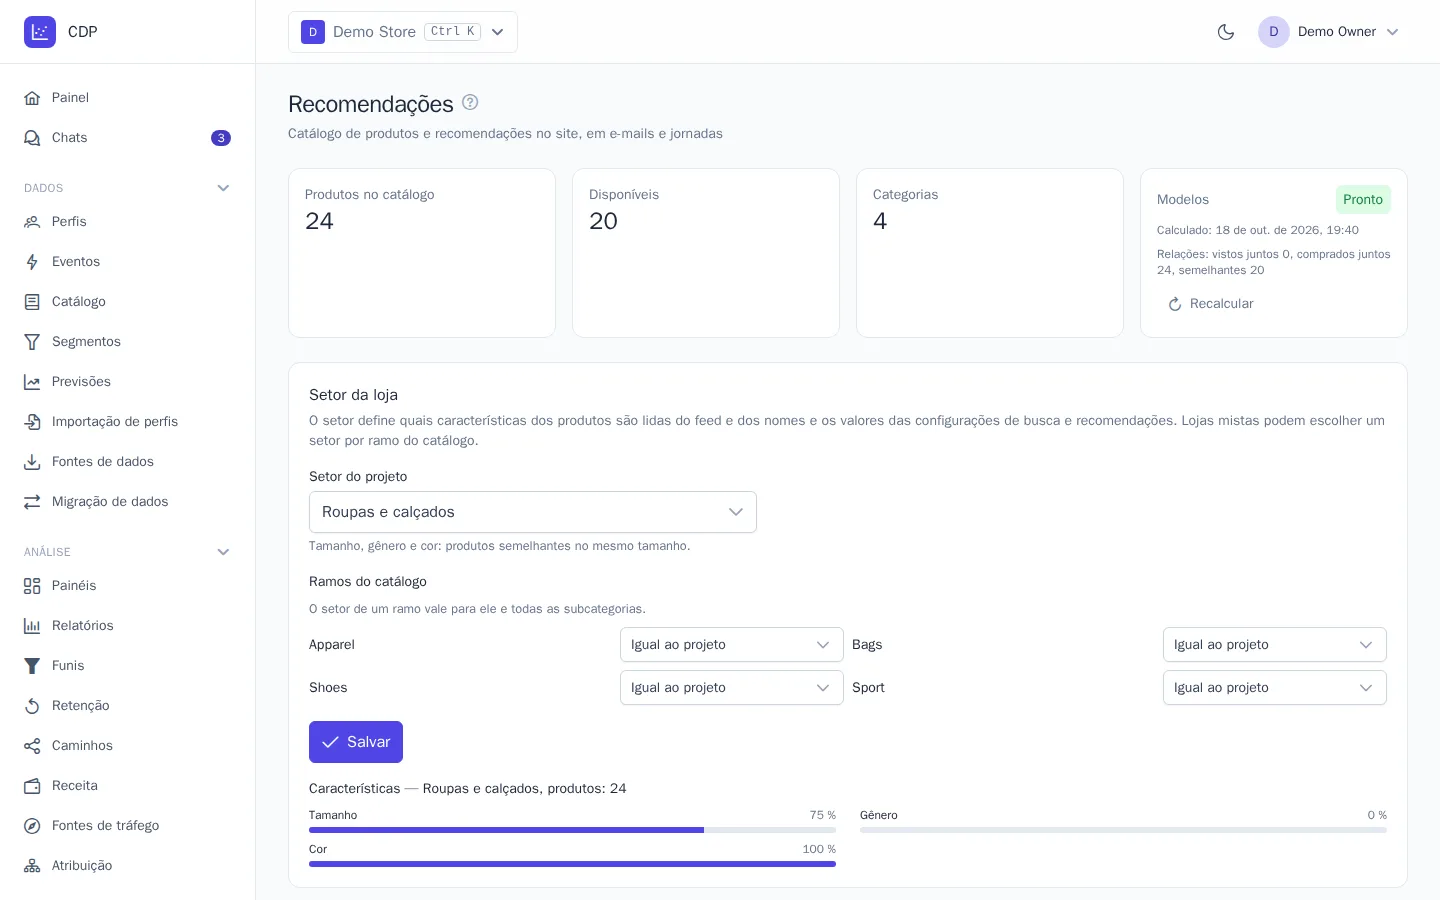Image resolution: width=1440 pixels, height=900 pixels.
Task: Open Fontes de dados download icon
Action: tap(32, 462)
